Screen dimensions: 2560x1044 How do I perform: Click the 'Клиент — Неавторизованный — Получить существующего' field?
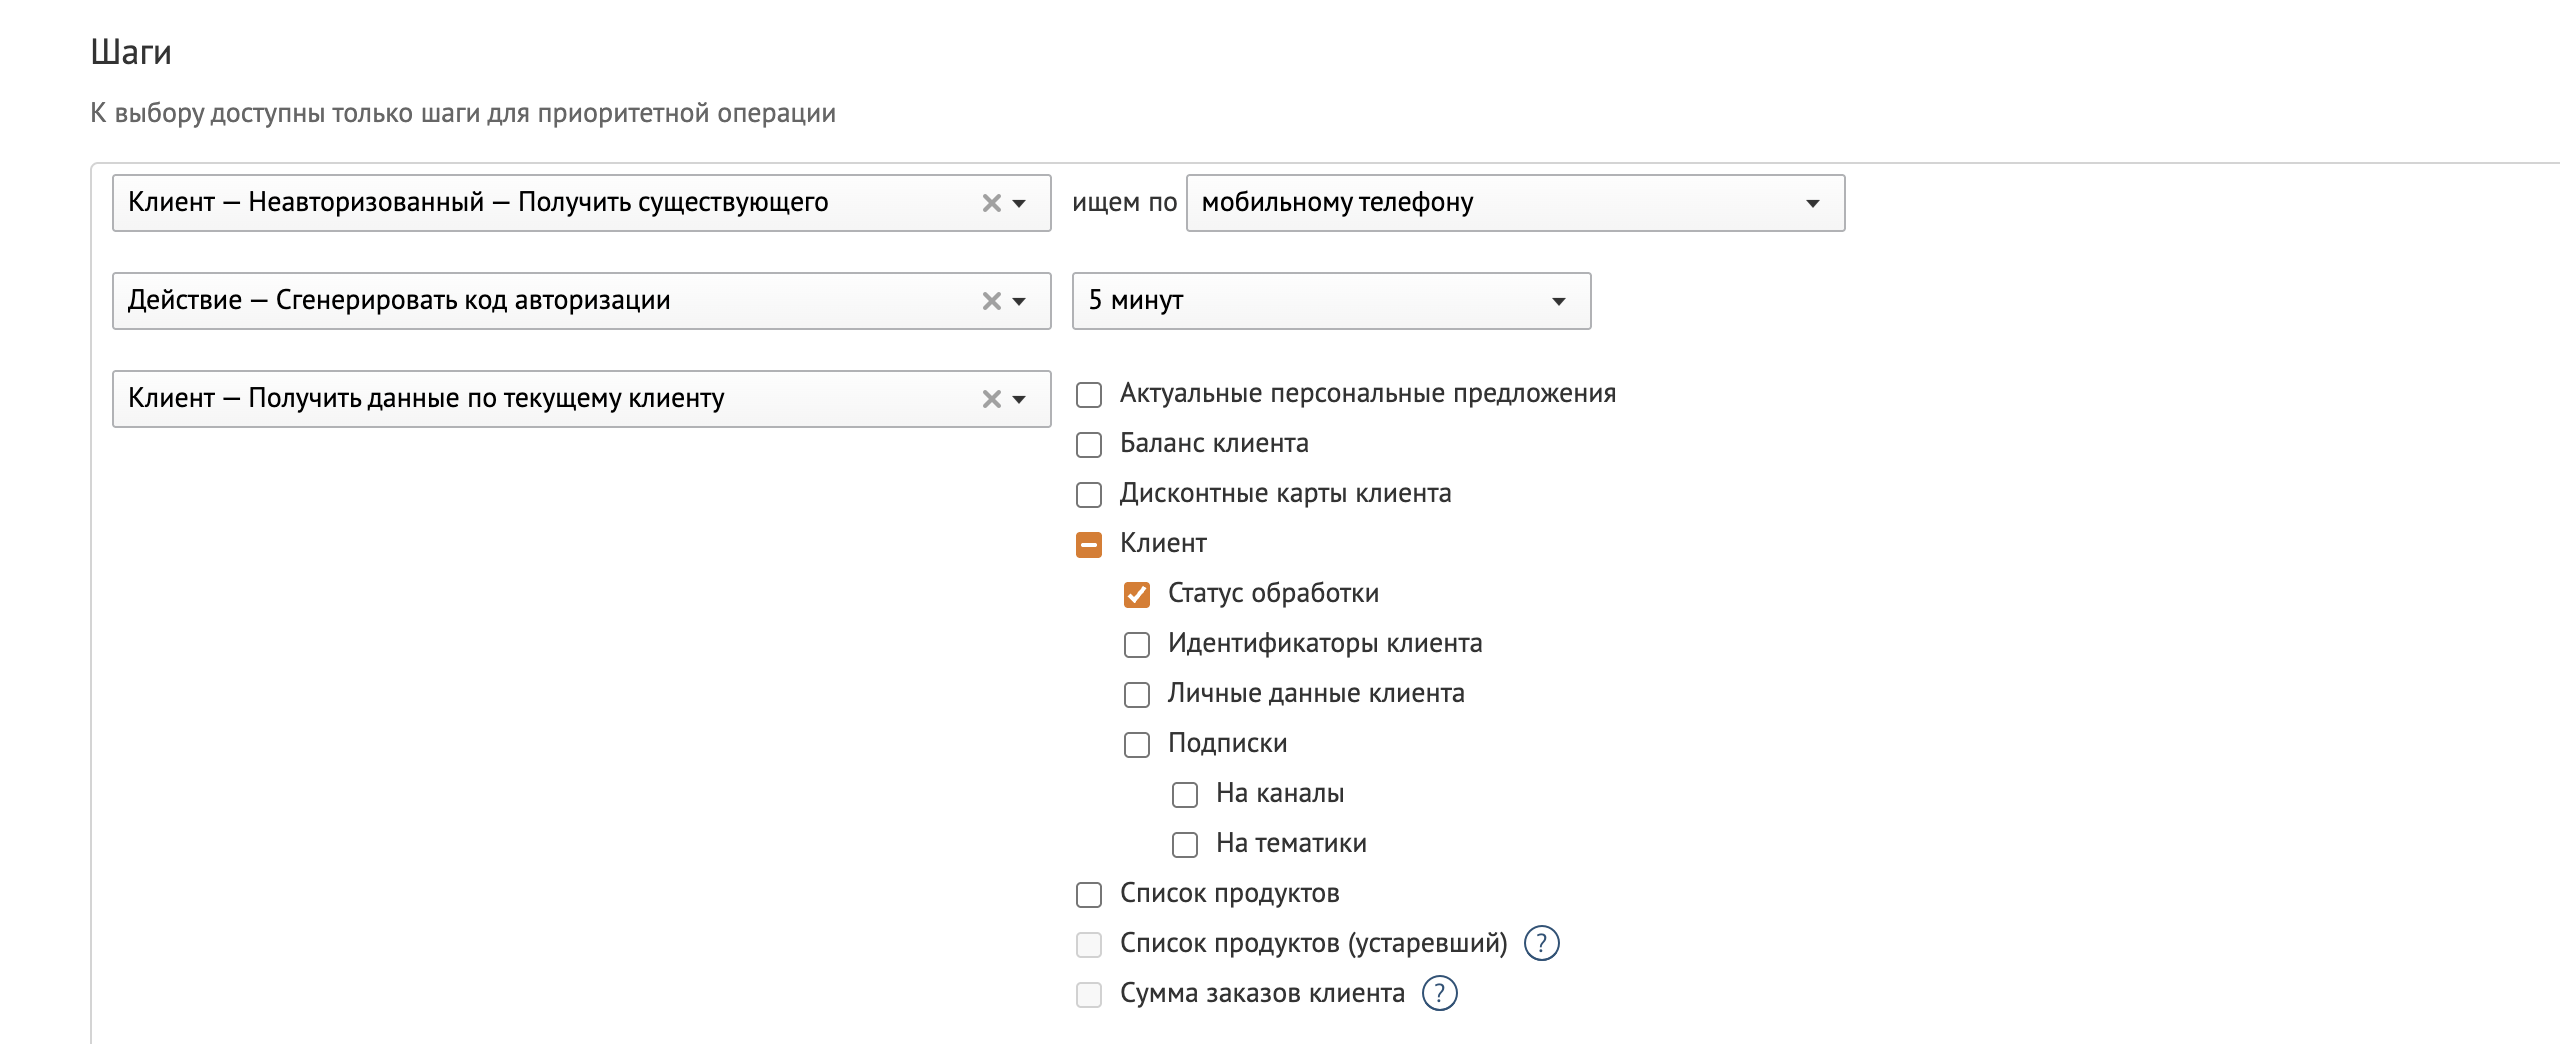click(581, 203)
